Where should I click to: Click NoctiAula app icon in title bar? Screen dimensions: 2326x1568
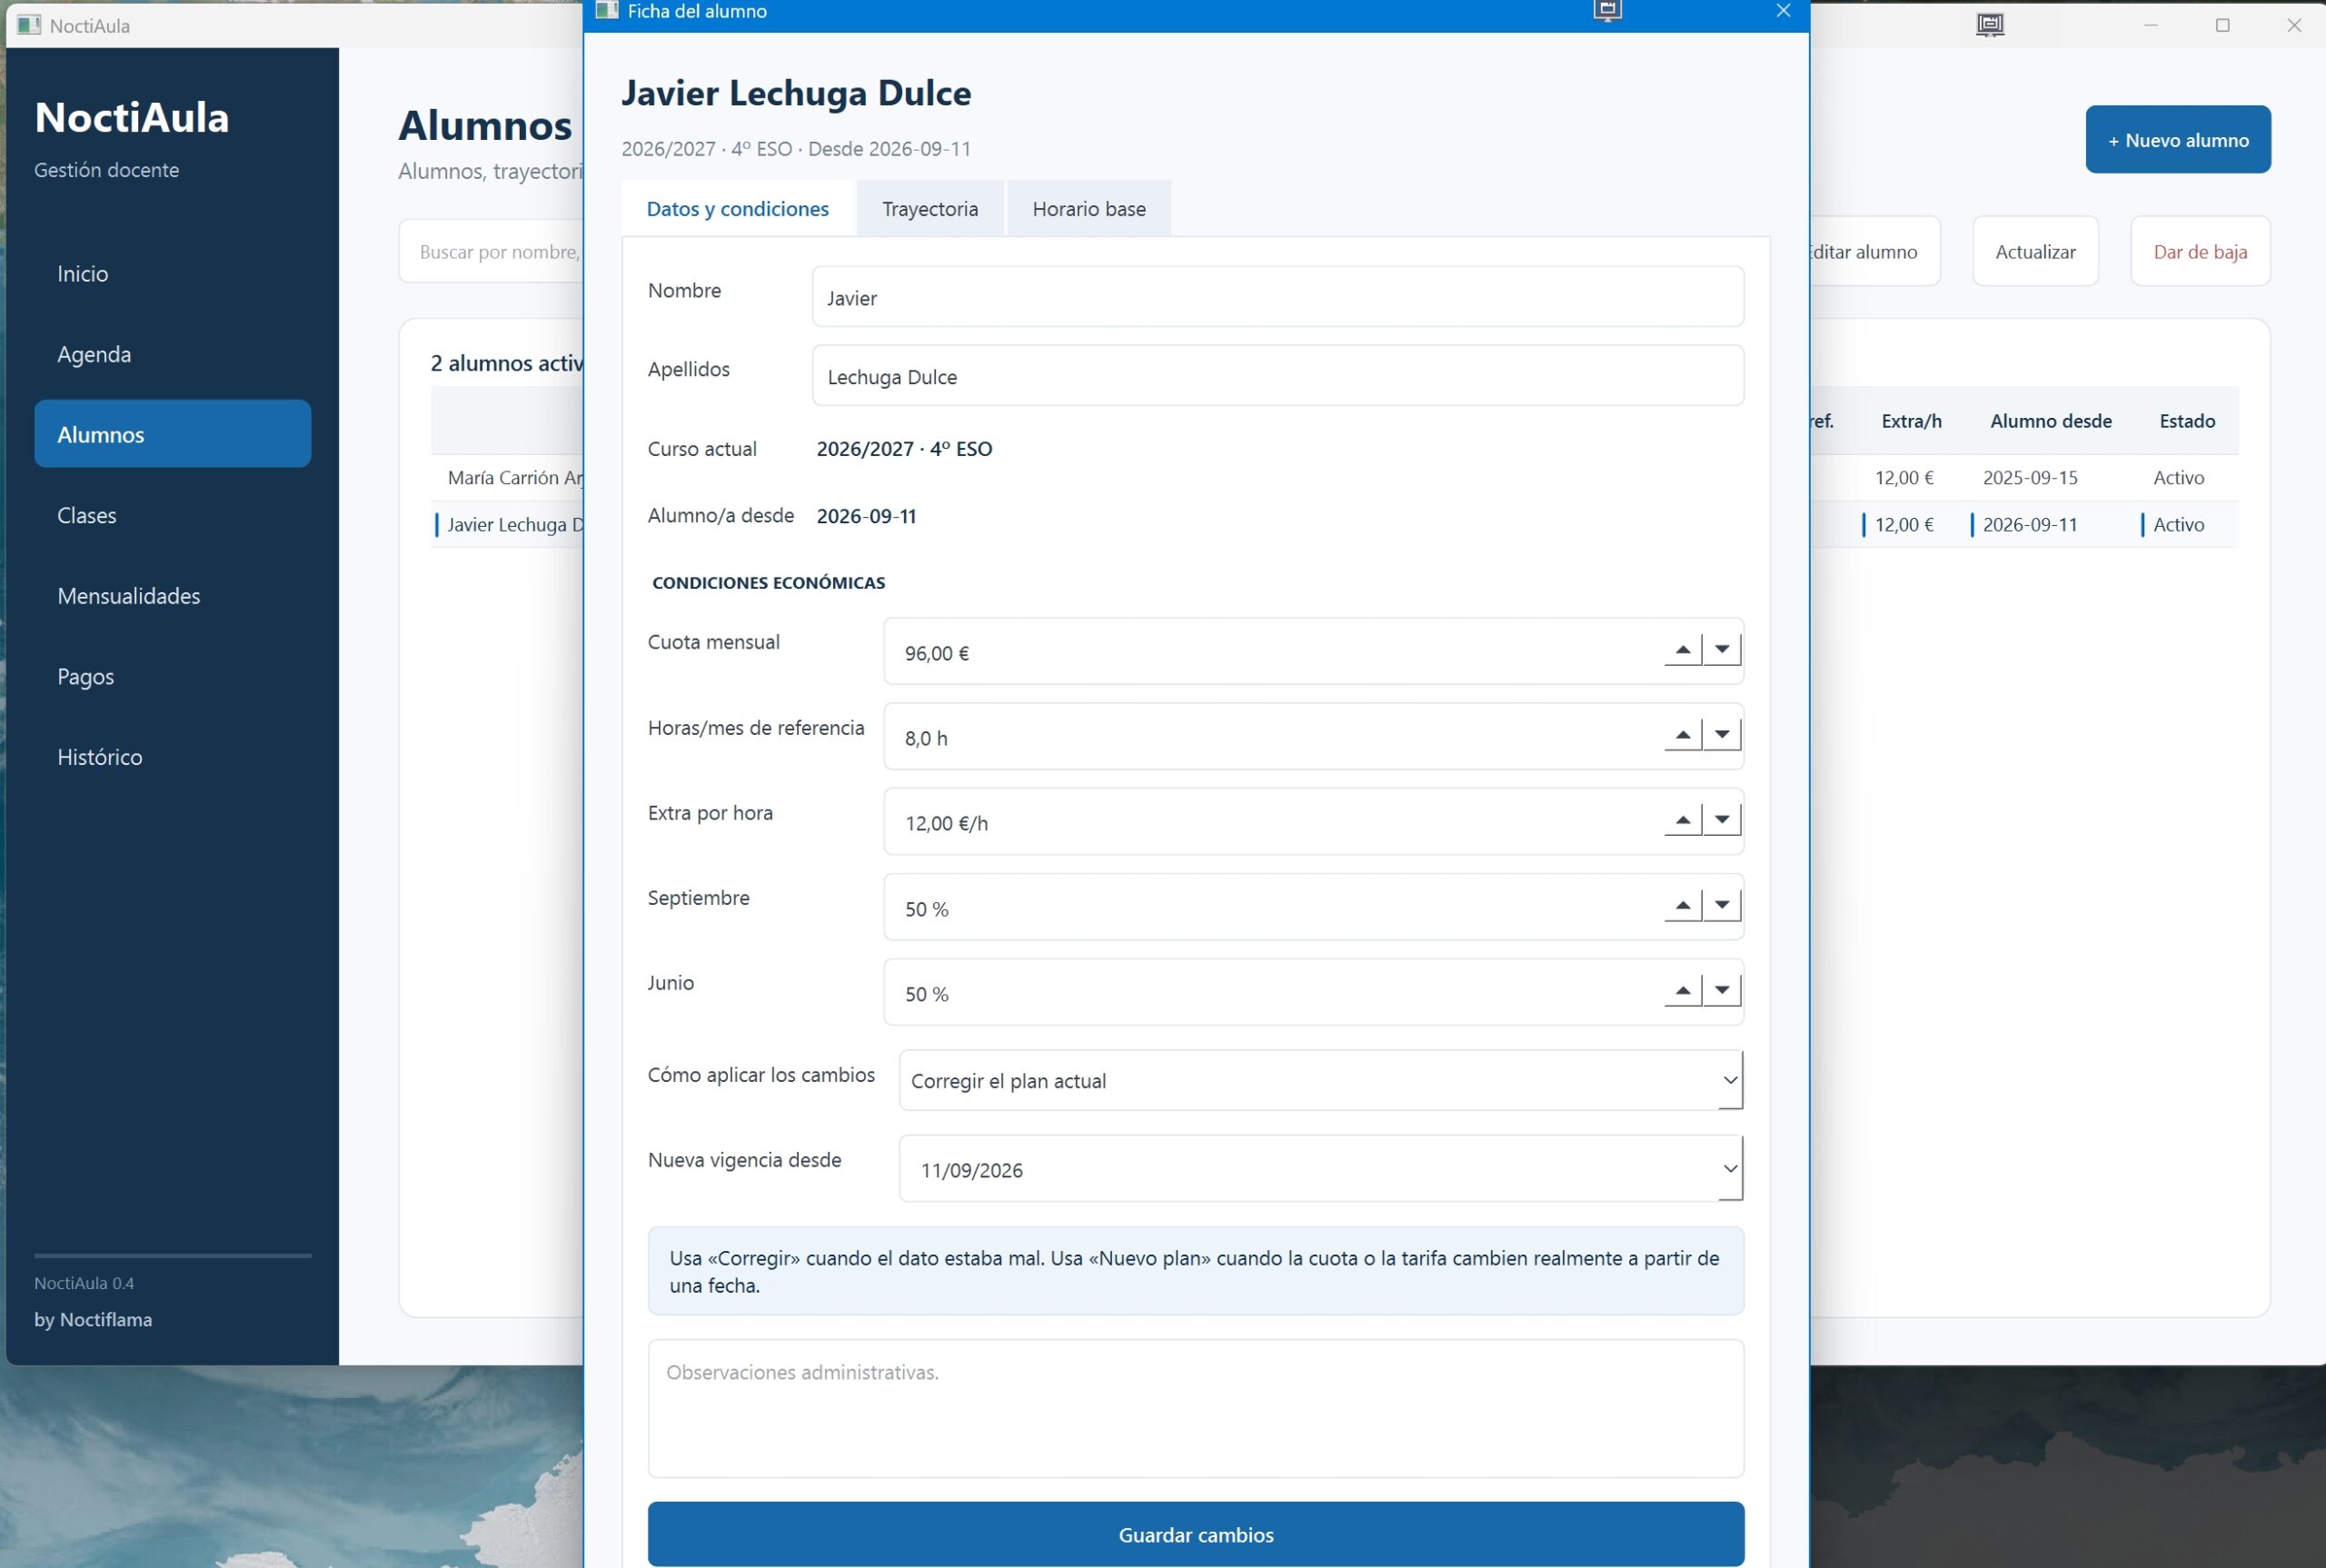point(29,25)
